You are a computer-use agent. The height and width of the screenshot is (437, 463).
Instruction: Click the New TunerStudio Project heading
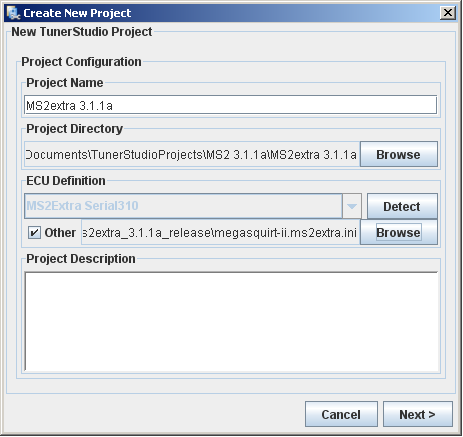[82, 32]
